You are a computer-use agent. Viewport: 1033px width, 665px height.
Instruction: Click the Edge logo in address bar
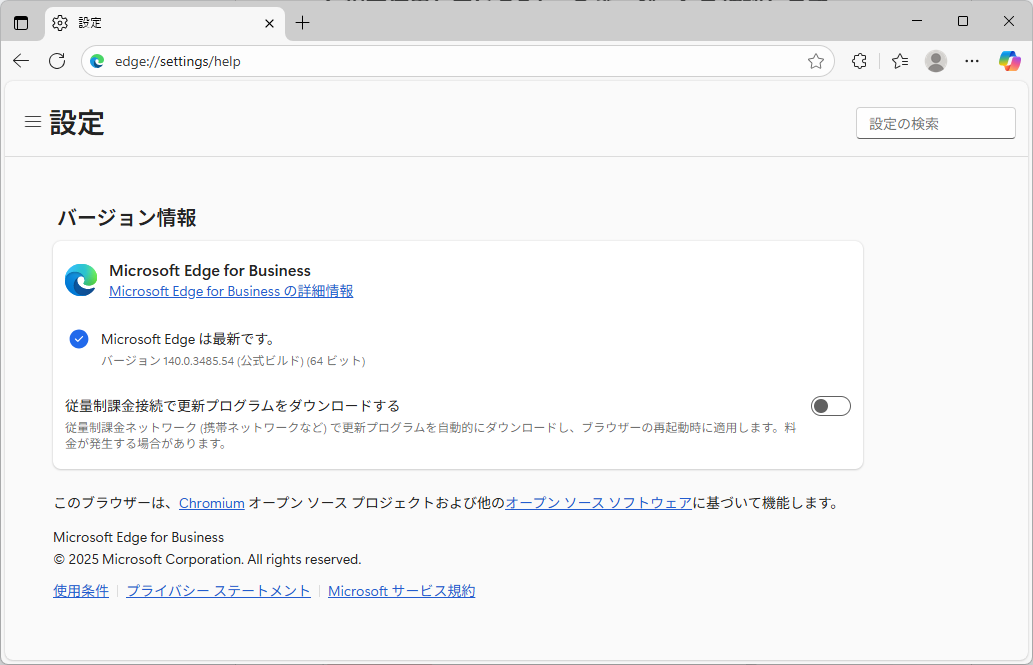[98, 61]
